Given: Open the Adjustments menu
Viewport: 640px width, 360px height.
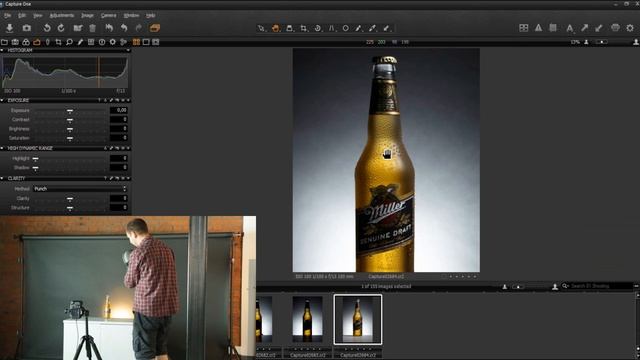Looking at the screenshot, I should [62, 15].
